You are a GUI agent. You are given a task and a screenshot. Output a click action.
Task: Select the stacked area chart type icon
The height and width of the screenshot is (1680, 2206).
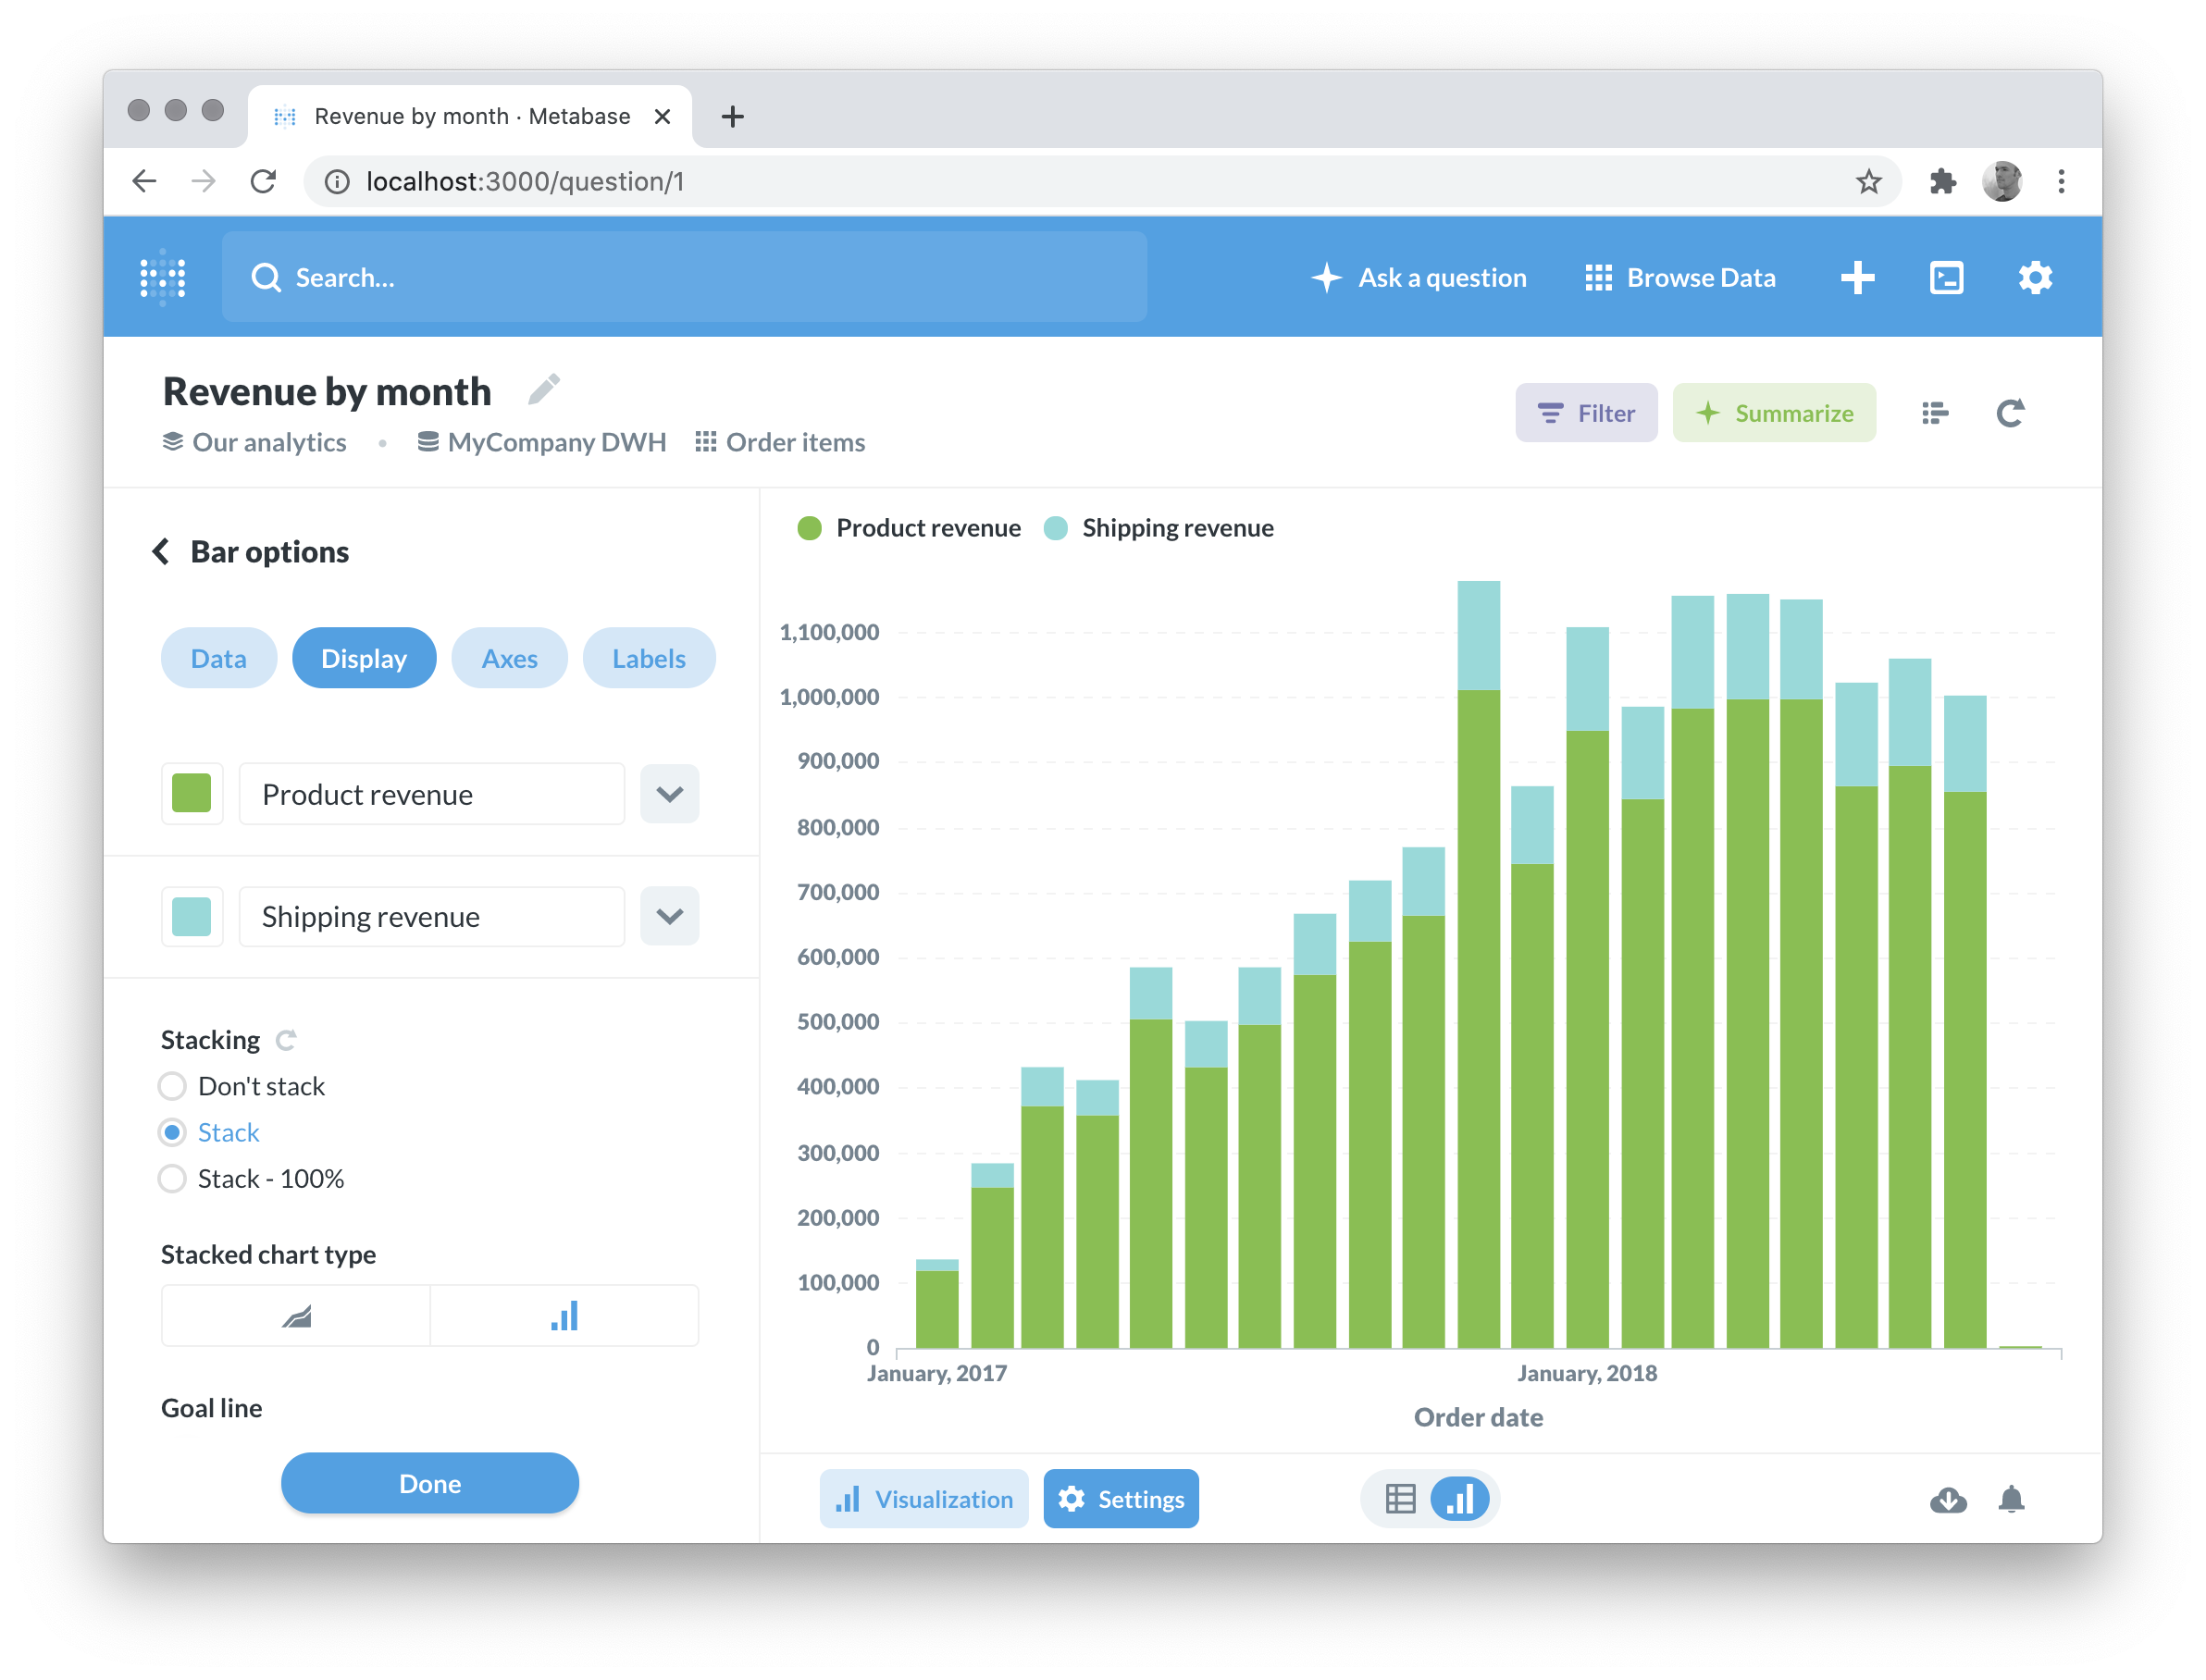pos(296,1316)
